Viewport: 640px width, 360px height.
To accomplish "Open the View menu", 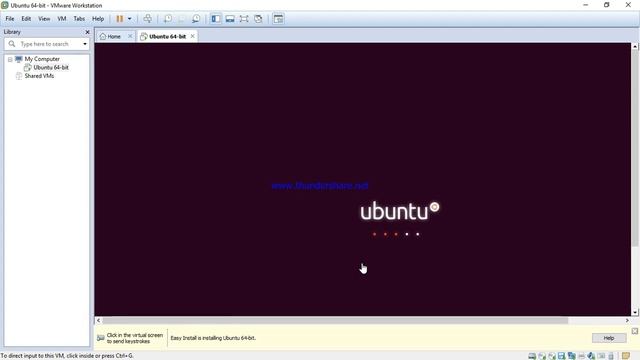I will pyautogui.click(x=44, y=19).
